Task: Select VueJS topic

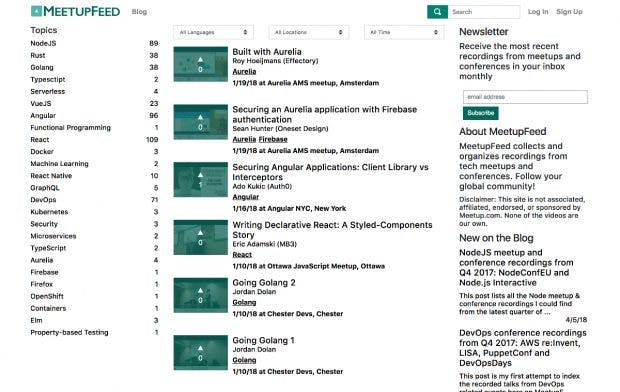Action: point(41,104)
